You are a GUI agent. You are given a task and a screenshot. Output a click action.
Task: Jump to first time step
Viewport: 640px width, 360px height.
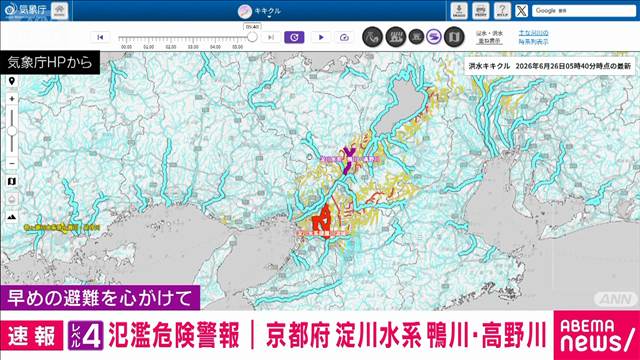(x=100, y=37)
